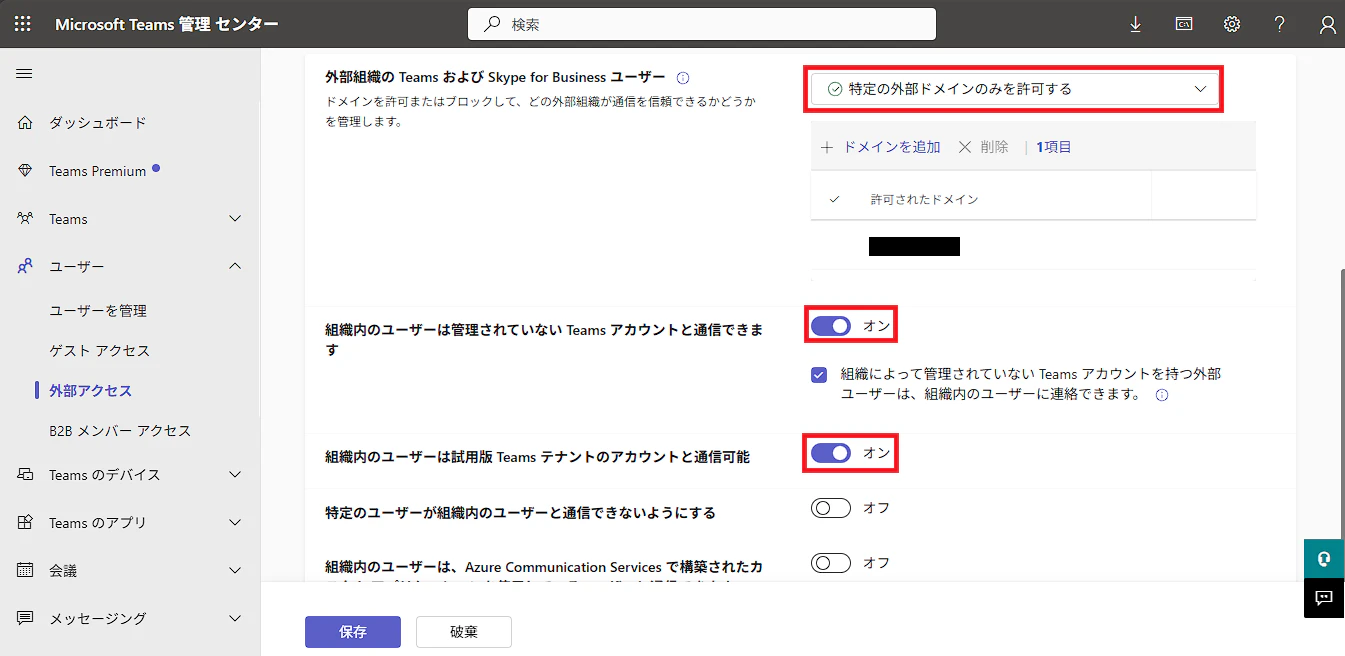Image resolution: width=1345 pixels, height=656 pixels.
Task: Click ドメインを追加 link
Action: click(x=892, y=147)
